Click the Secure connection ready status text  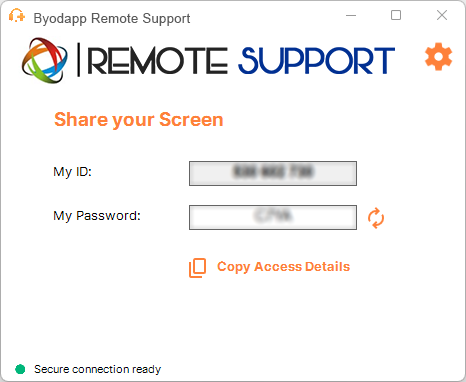click(x=97, y=369)
